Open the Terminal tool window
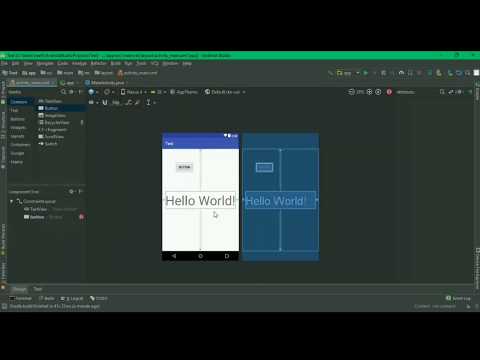Image resolution: width=480 pixels, height=360 pixels. pos(21,298)
